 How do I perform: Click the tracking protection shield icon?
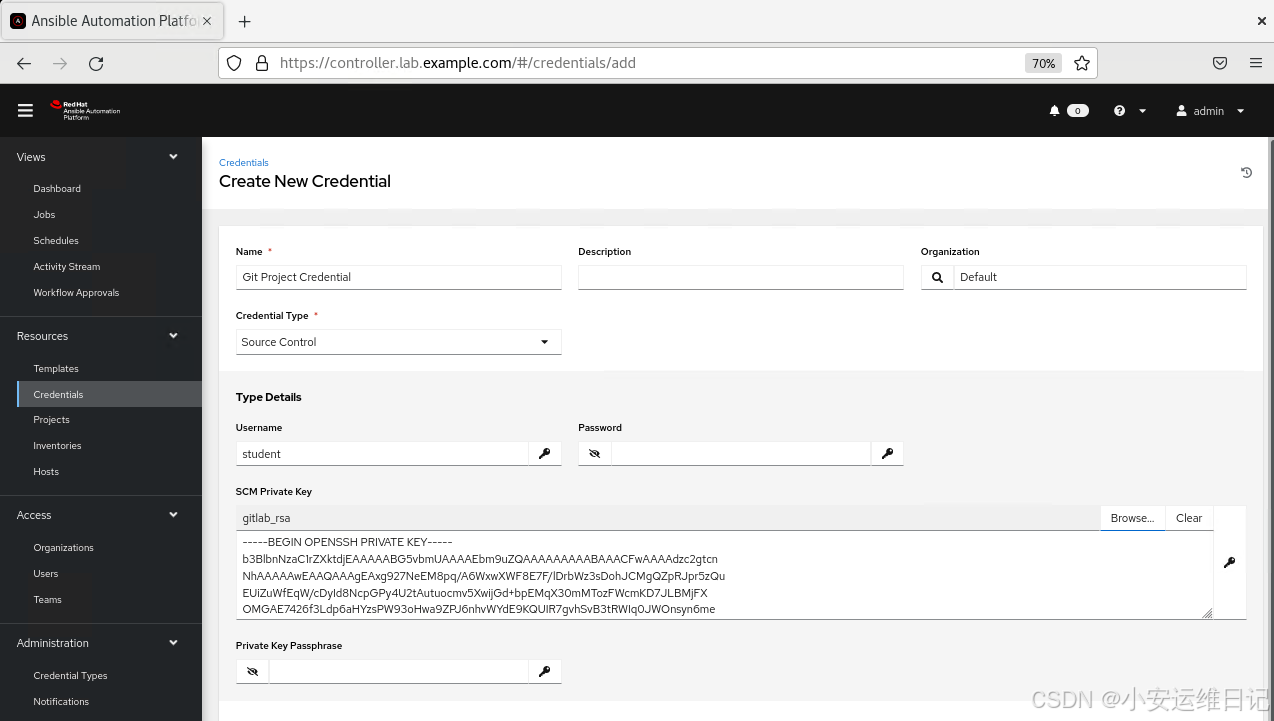pyautogui.click(x=234, y=63)
